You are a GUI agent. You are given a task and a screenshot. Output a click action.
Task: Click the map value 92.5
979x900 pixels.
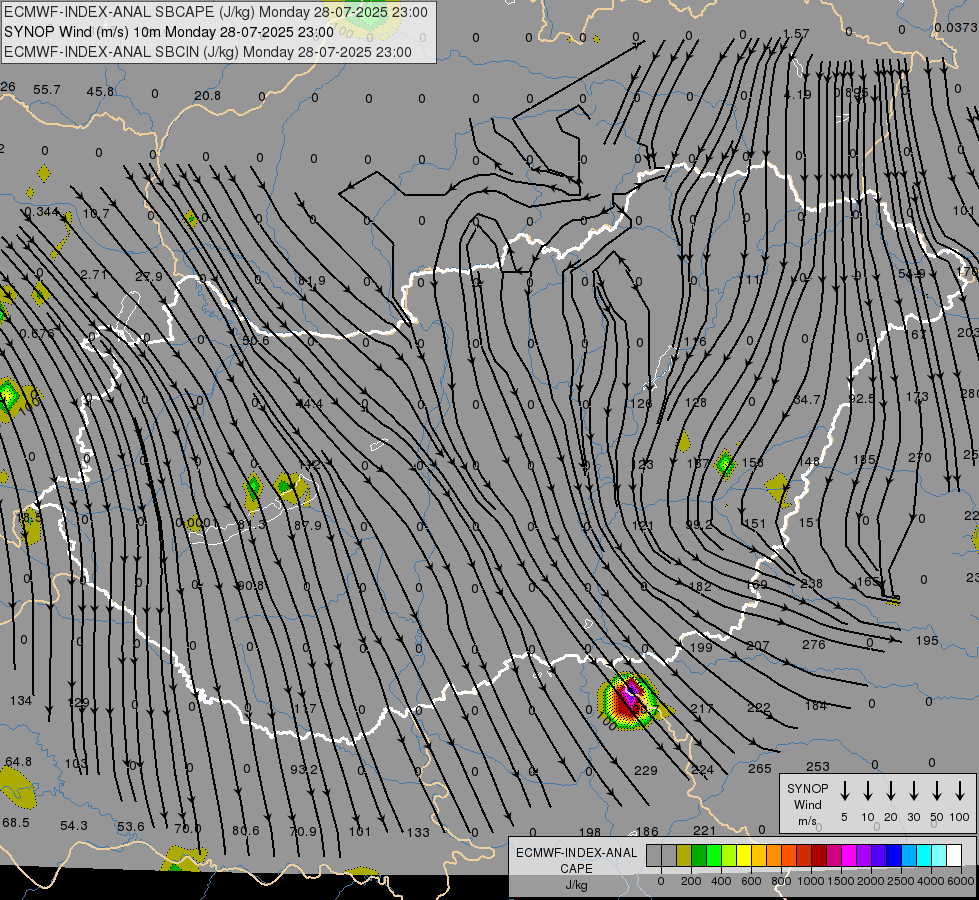(x=862, y=398)
